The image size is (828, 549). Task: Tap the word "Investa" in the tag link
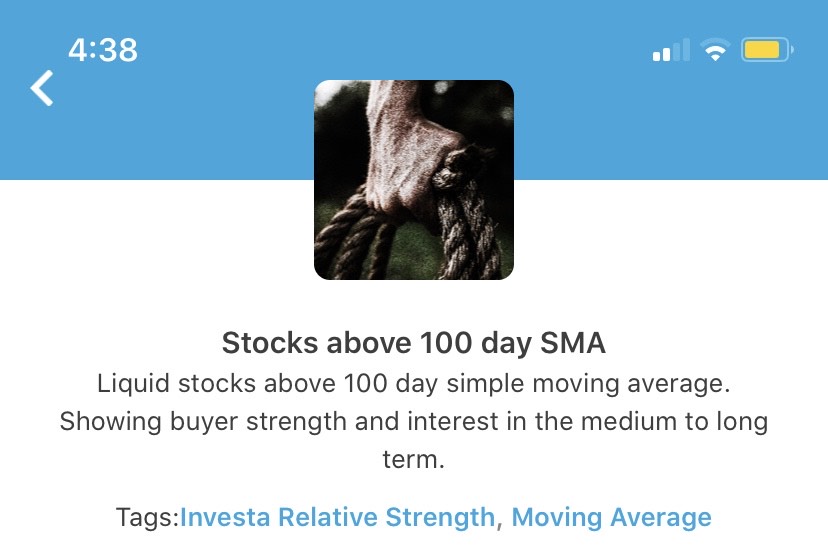(x=225, y=517)
